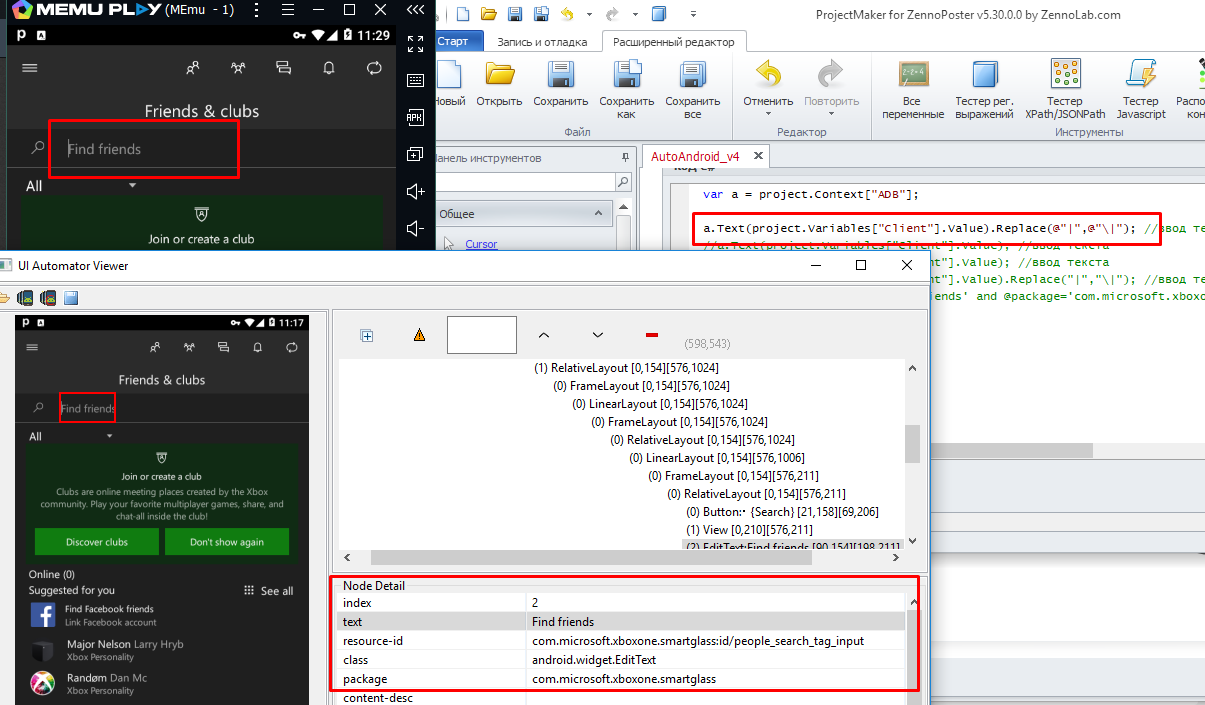Open Тестер XPath/JSONPath tool

pos(1065,90)
